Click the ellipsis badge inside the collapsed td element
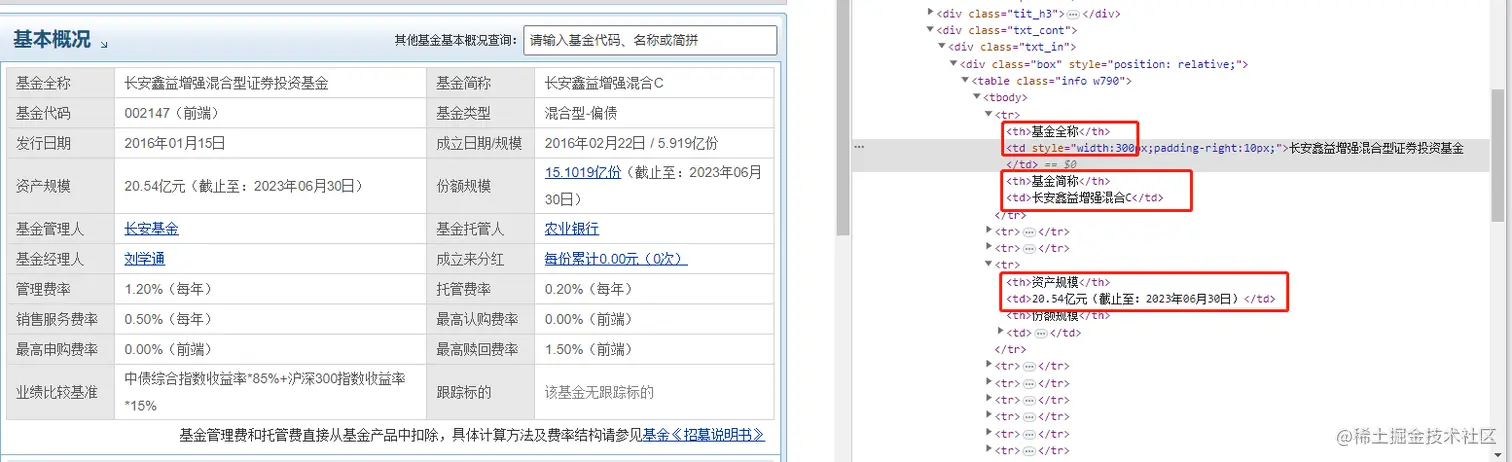The height and width of the screenshot is (462, 1512). click(1041, 332)
